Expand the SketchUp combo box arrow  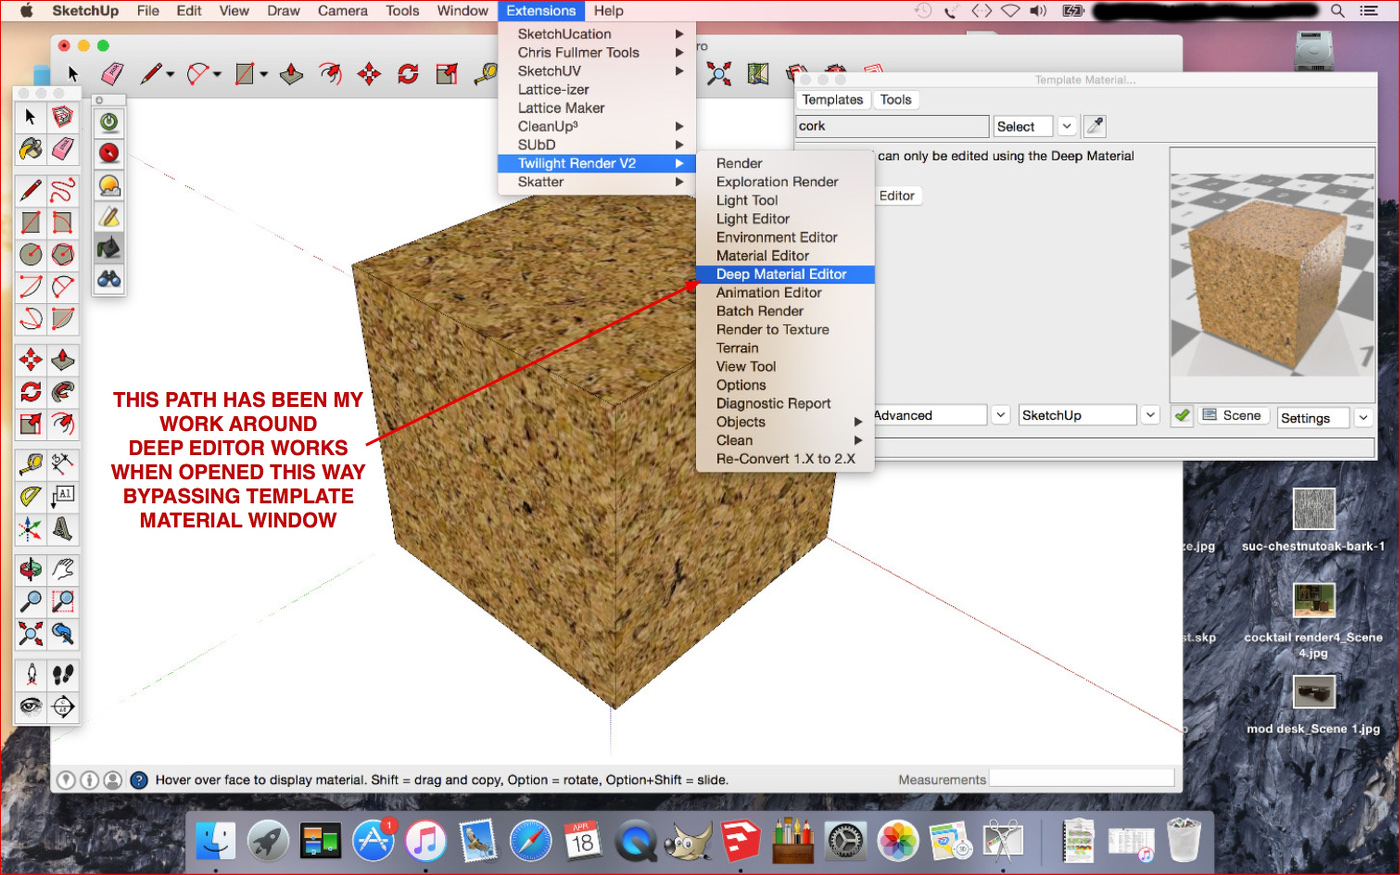1150,415
